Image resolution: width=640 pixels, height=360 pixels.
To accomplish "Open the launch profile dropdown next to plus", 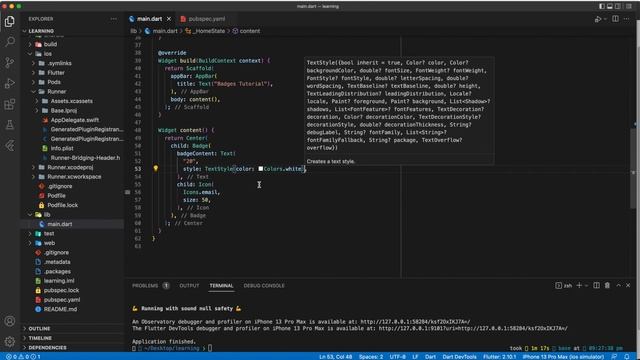I will pyautogui.click(x=587, y=285).
